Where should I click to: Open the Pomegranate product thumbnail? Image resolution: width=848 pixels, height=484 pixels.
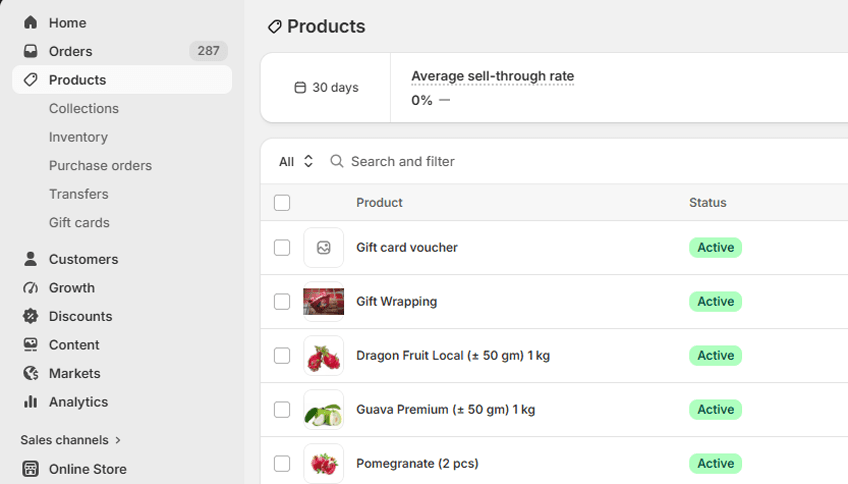pyautogui.click(x=323, y=464)
